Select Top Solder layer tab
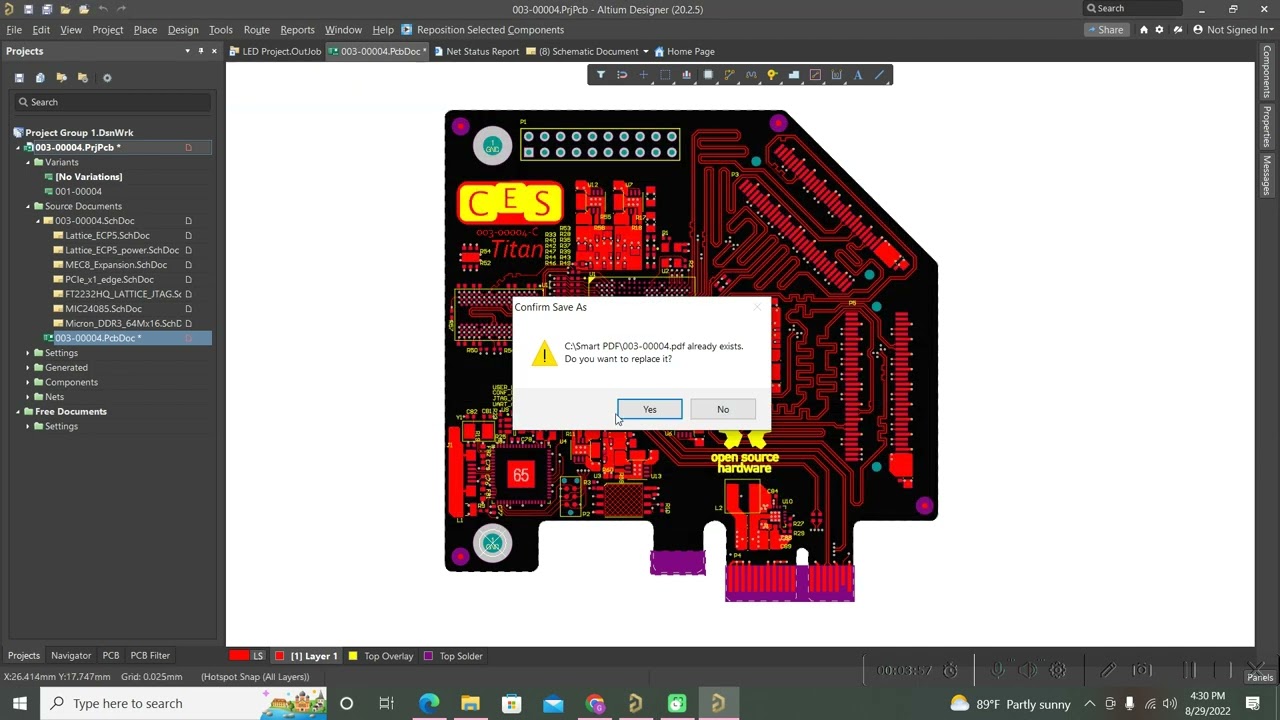This screenshot has height=720, width=1280. coord(454,656)
